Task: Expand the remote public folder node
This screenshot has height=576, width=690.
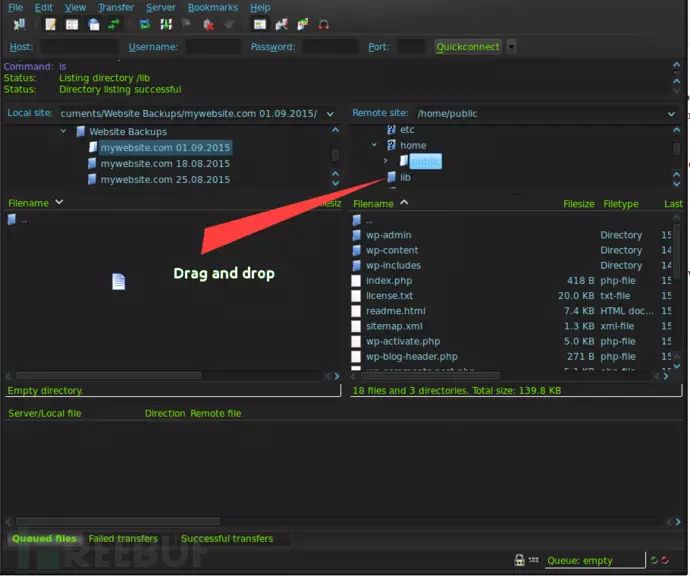Action: pyautogui.click(x=385, y=161)
